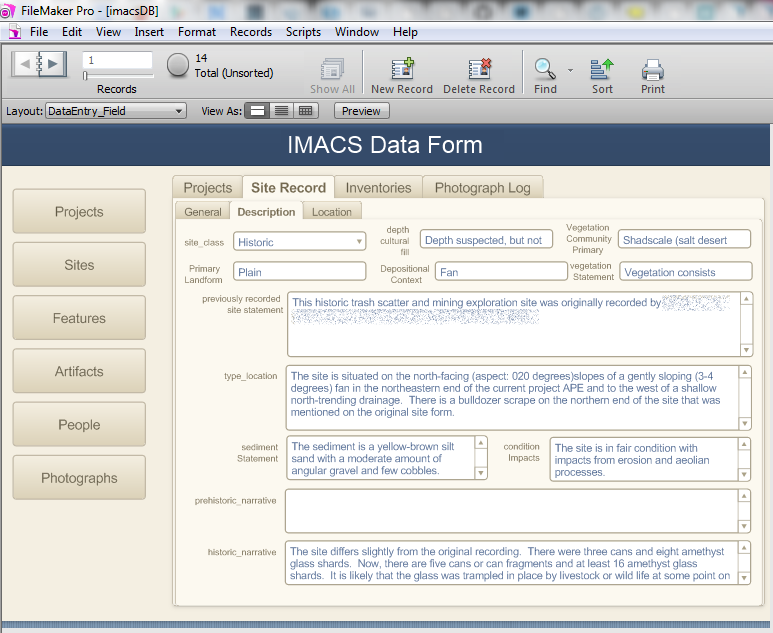Switch to the Photograph Log tab
The width and height of the screenshot is (773, 633).
(x=483, y=187)
